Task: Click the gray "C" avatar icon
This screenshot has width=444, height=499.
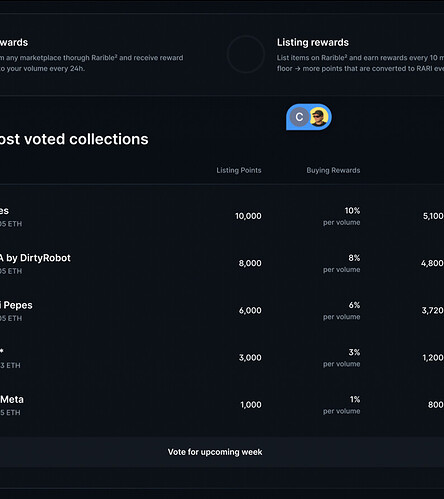Action: pyautogui.click(x=299, y=117)
